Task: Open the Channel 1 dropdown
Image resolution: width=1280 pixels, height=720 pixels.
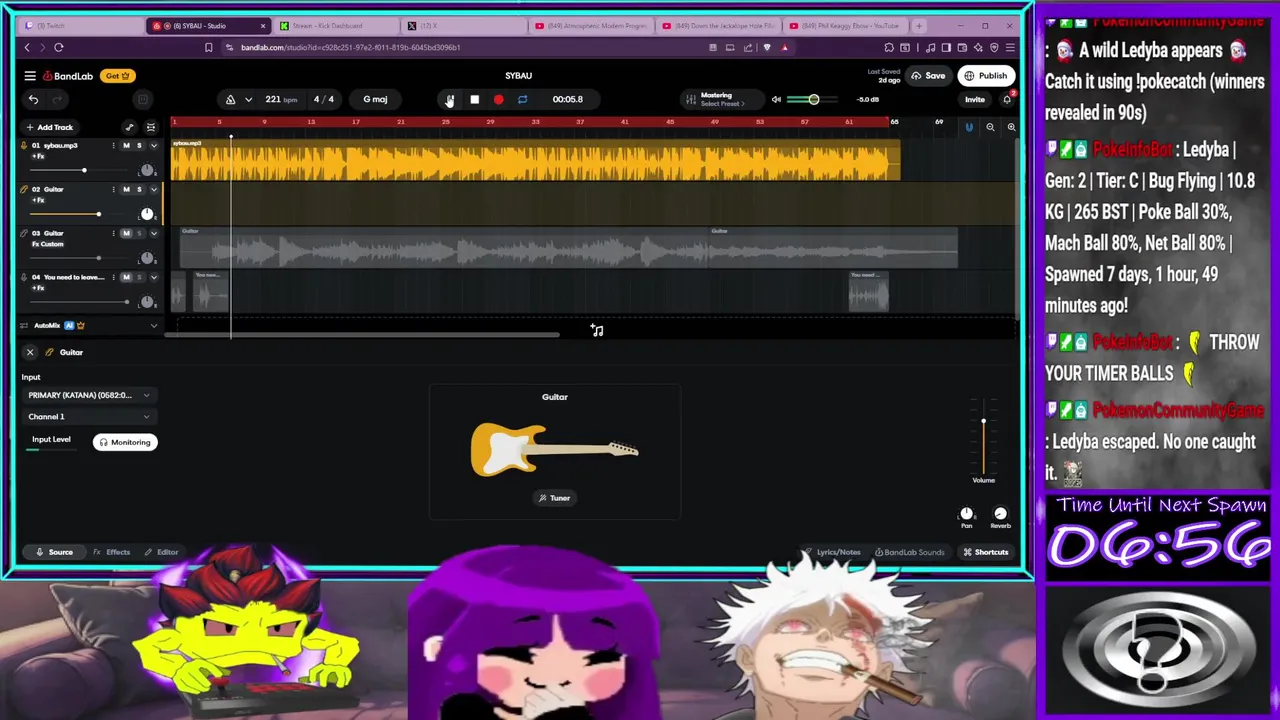Action: [x=88, y=417]
